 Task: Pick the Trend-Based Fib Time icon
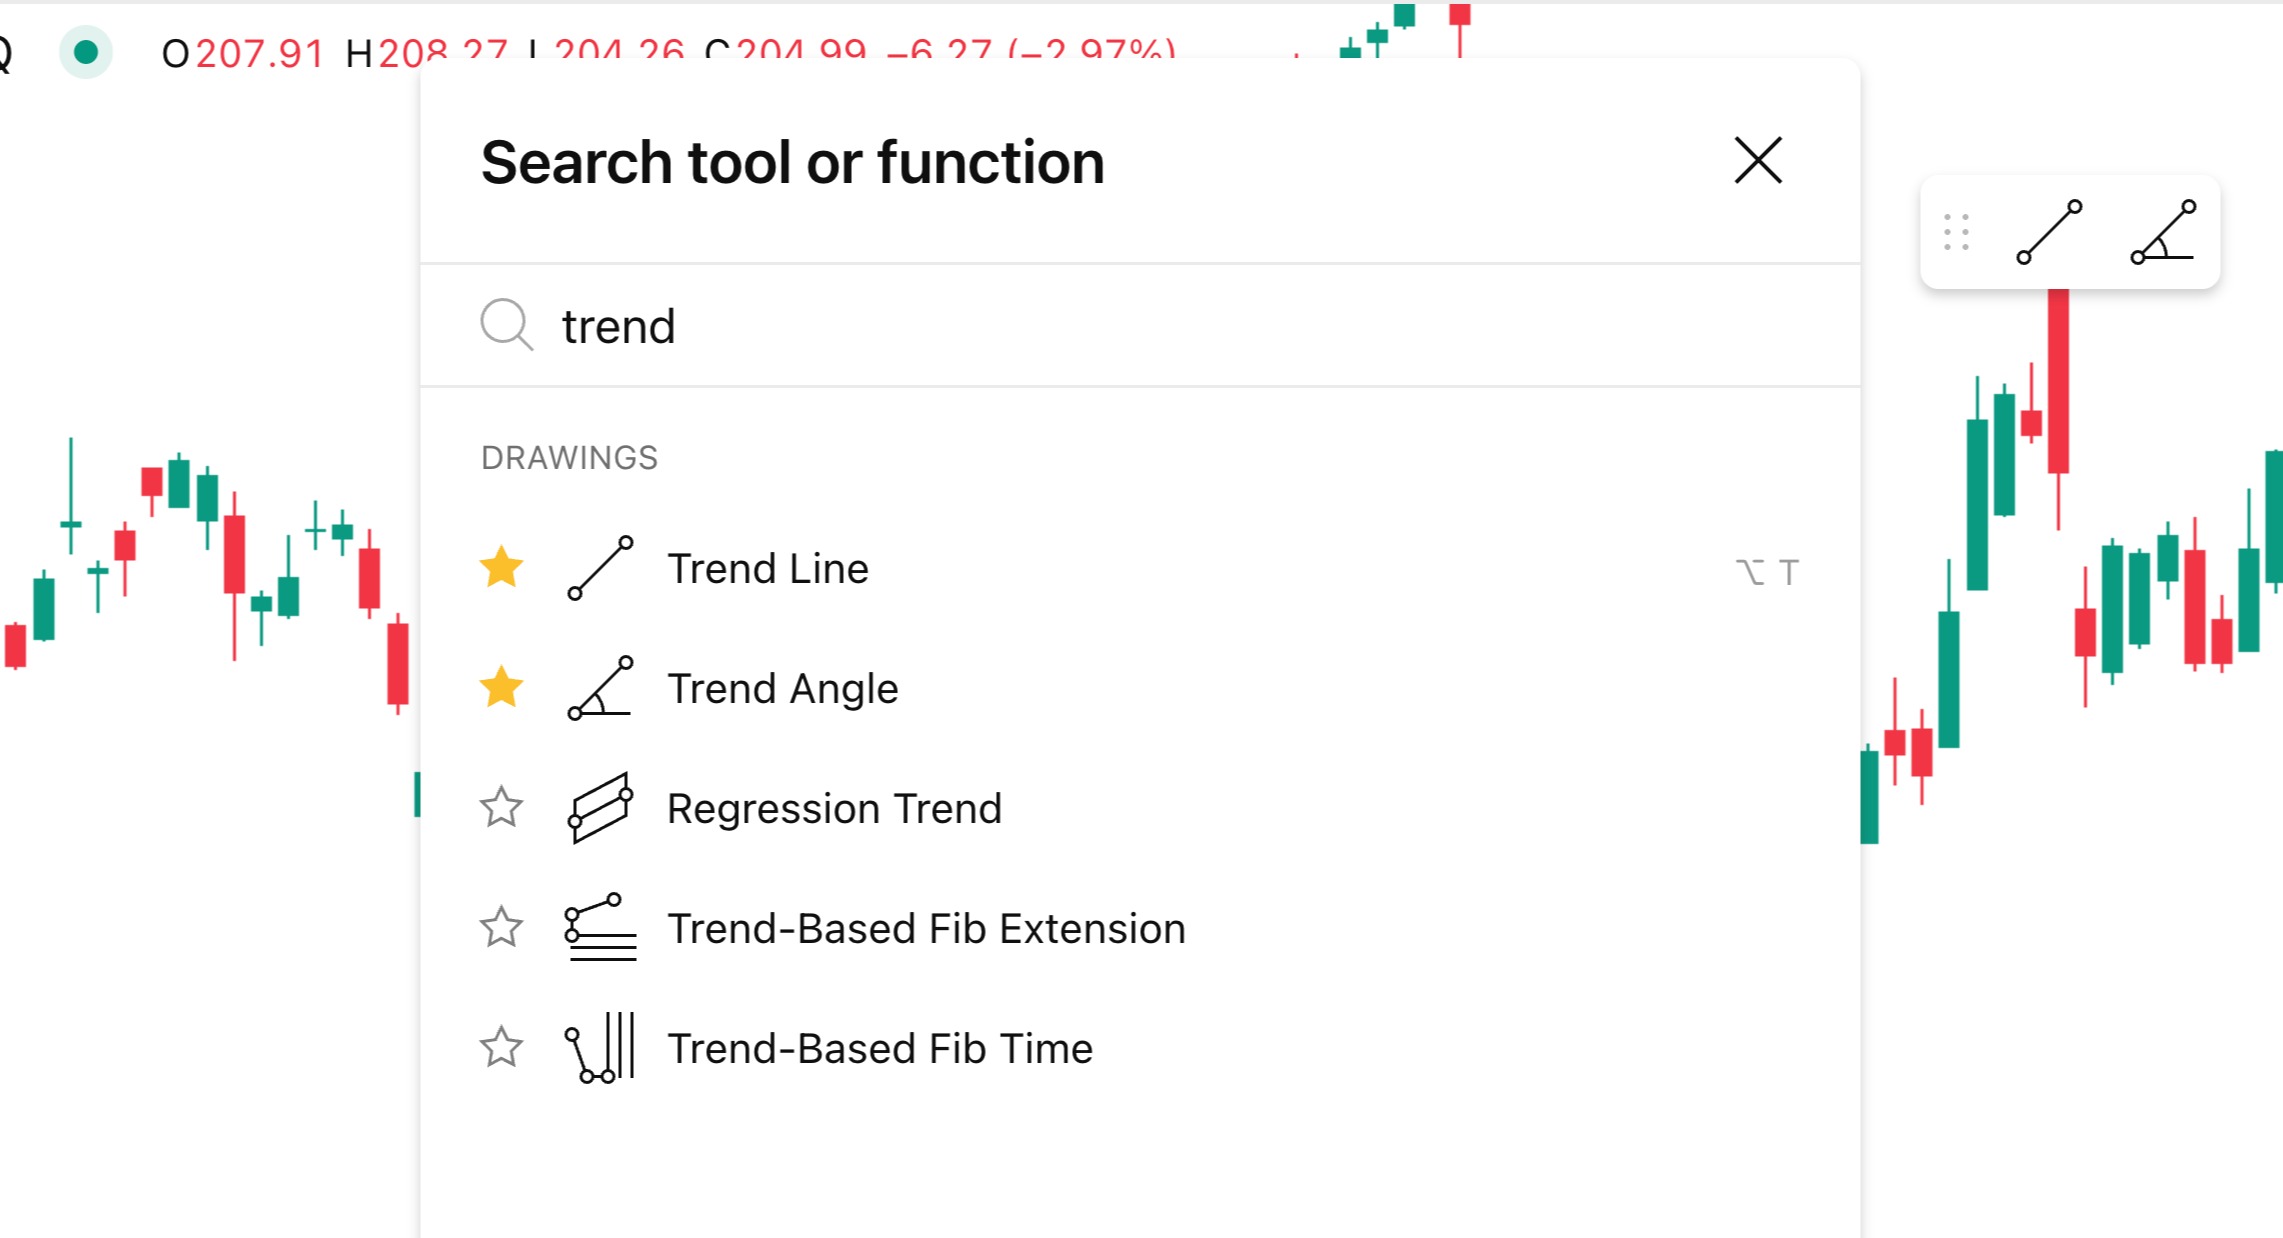(600, 1048)
